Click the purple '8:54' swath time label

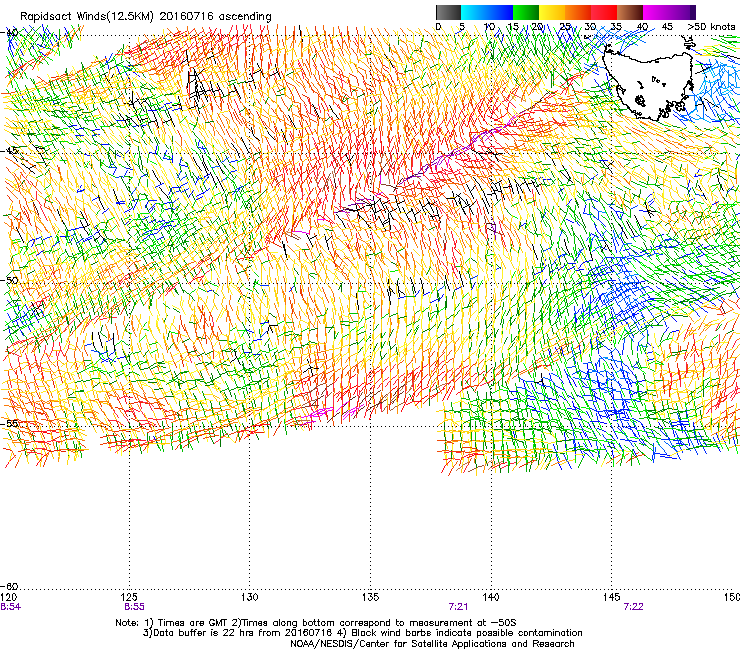coord(10,607)
